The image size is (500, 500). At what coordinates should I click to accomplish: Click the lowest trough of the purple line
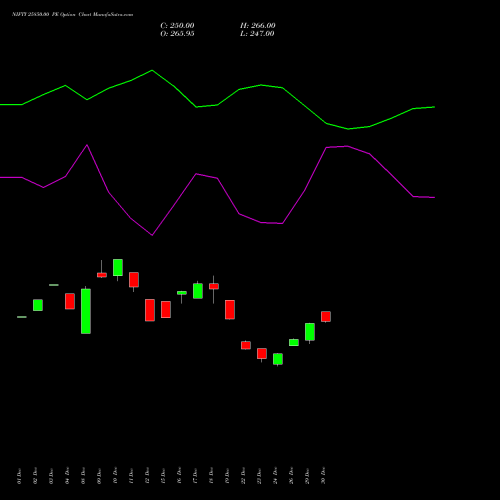[x=152, y=235]
